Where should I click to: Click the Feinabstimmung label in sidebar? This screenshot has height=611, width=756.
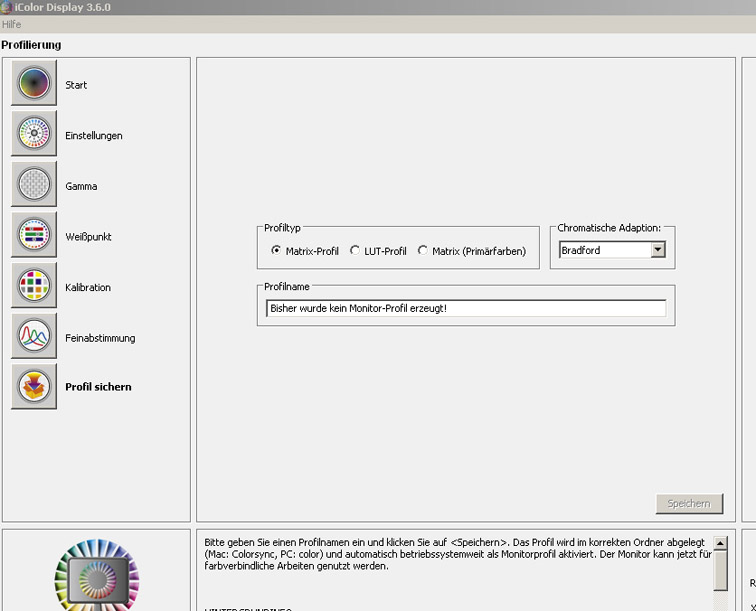click(100, 338)
